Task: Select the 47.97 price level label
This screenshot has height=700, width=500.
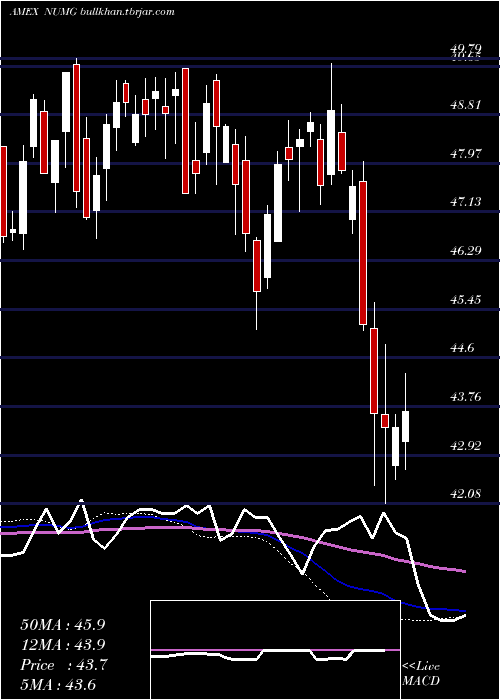Action: click(x=466, y=154)
